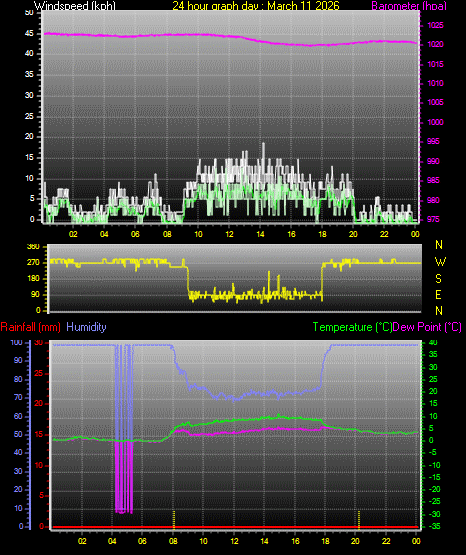The width and height of the screenshot is (466, 555).
Task: Click the Barometer (hpa) axis label
Action: click(x=409, y=6)
